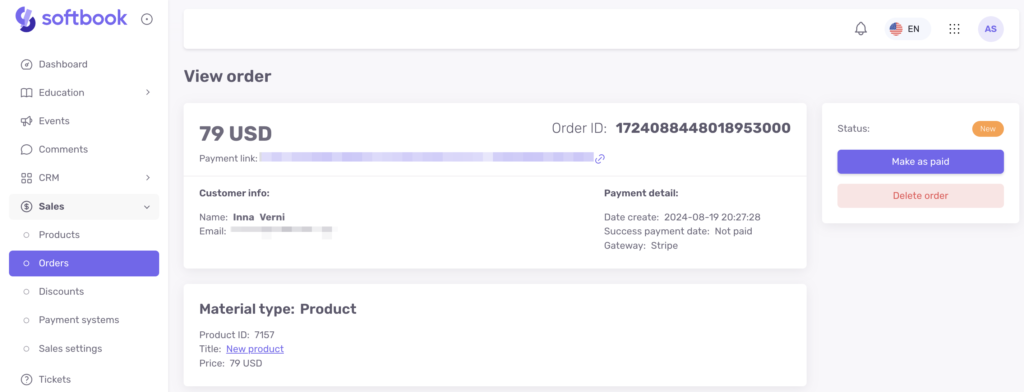Image resolution: width=1024 pixels, height=392 pixels.
Task: Click the Delete order button
Action: coord(920,196)
